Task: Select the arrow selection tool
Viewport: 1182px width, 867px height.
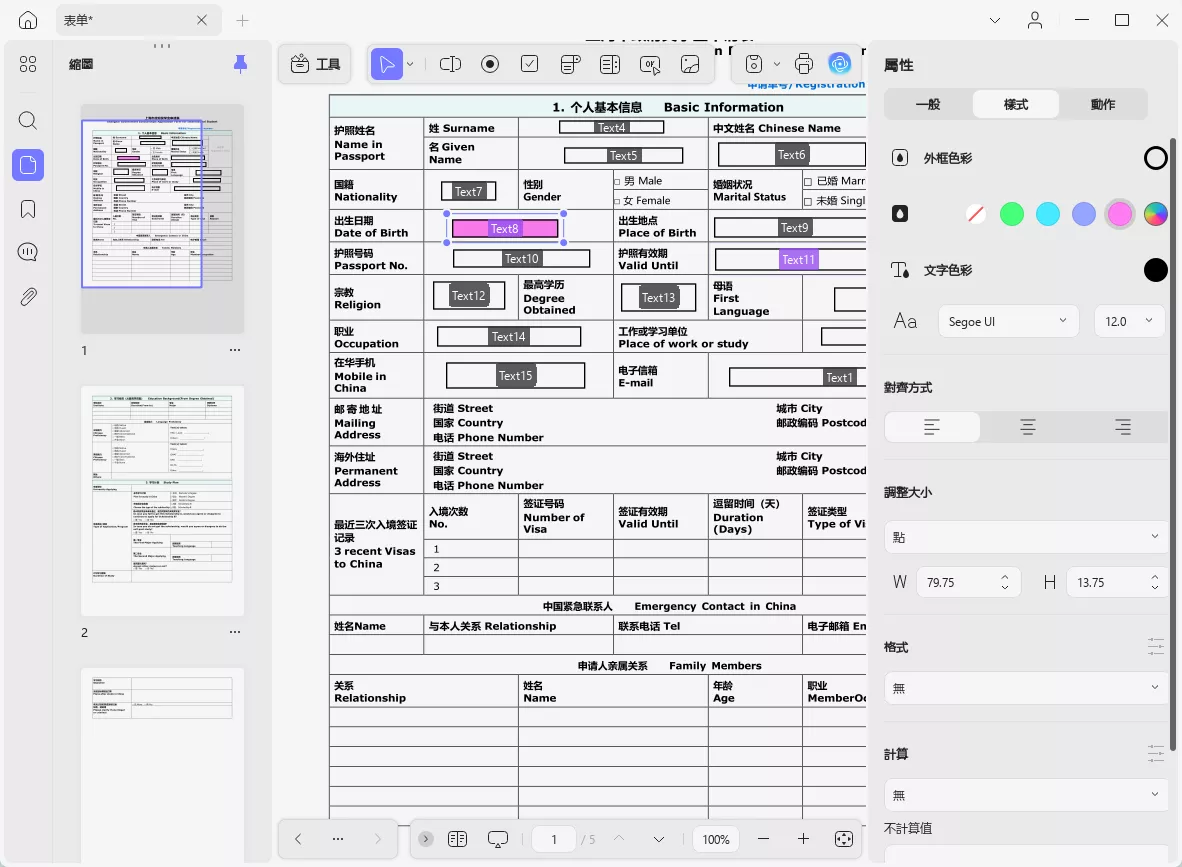Action: (387, 64)
